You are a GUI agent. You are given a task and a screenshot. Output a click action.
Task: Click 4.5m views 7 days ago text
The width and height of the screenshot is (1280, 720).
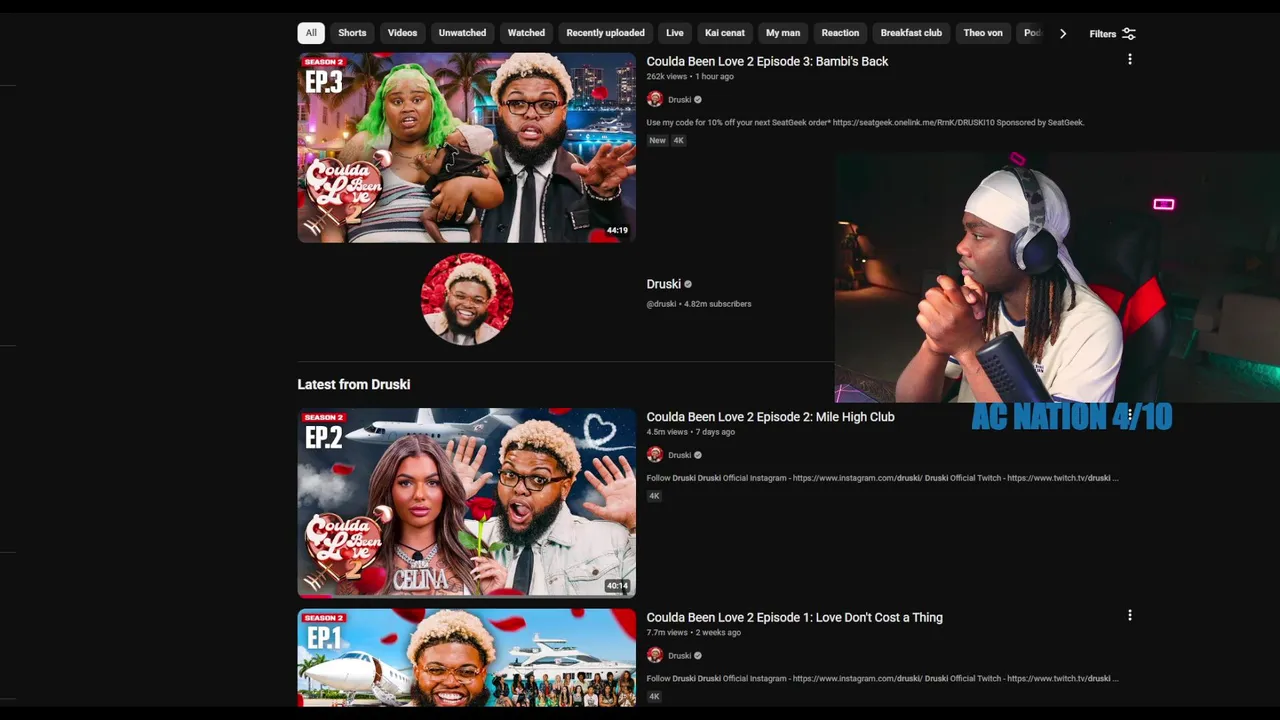coord(690,432)
